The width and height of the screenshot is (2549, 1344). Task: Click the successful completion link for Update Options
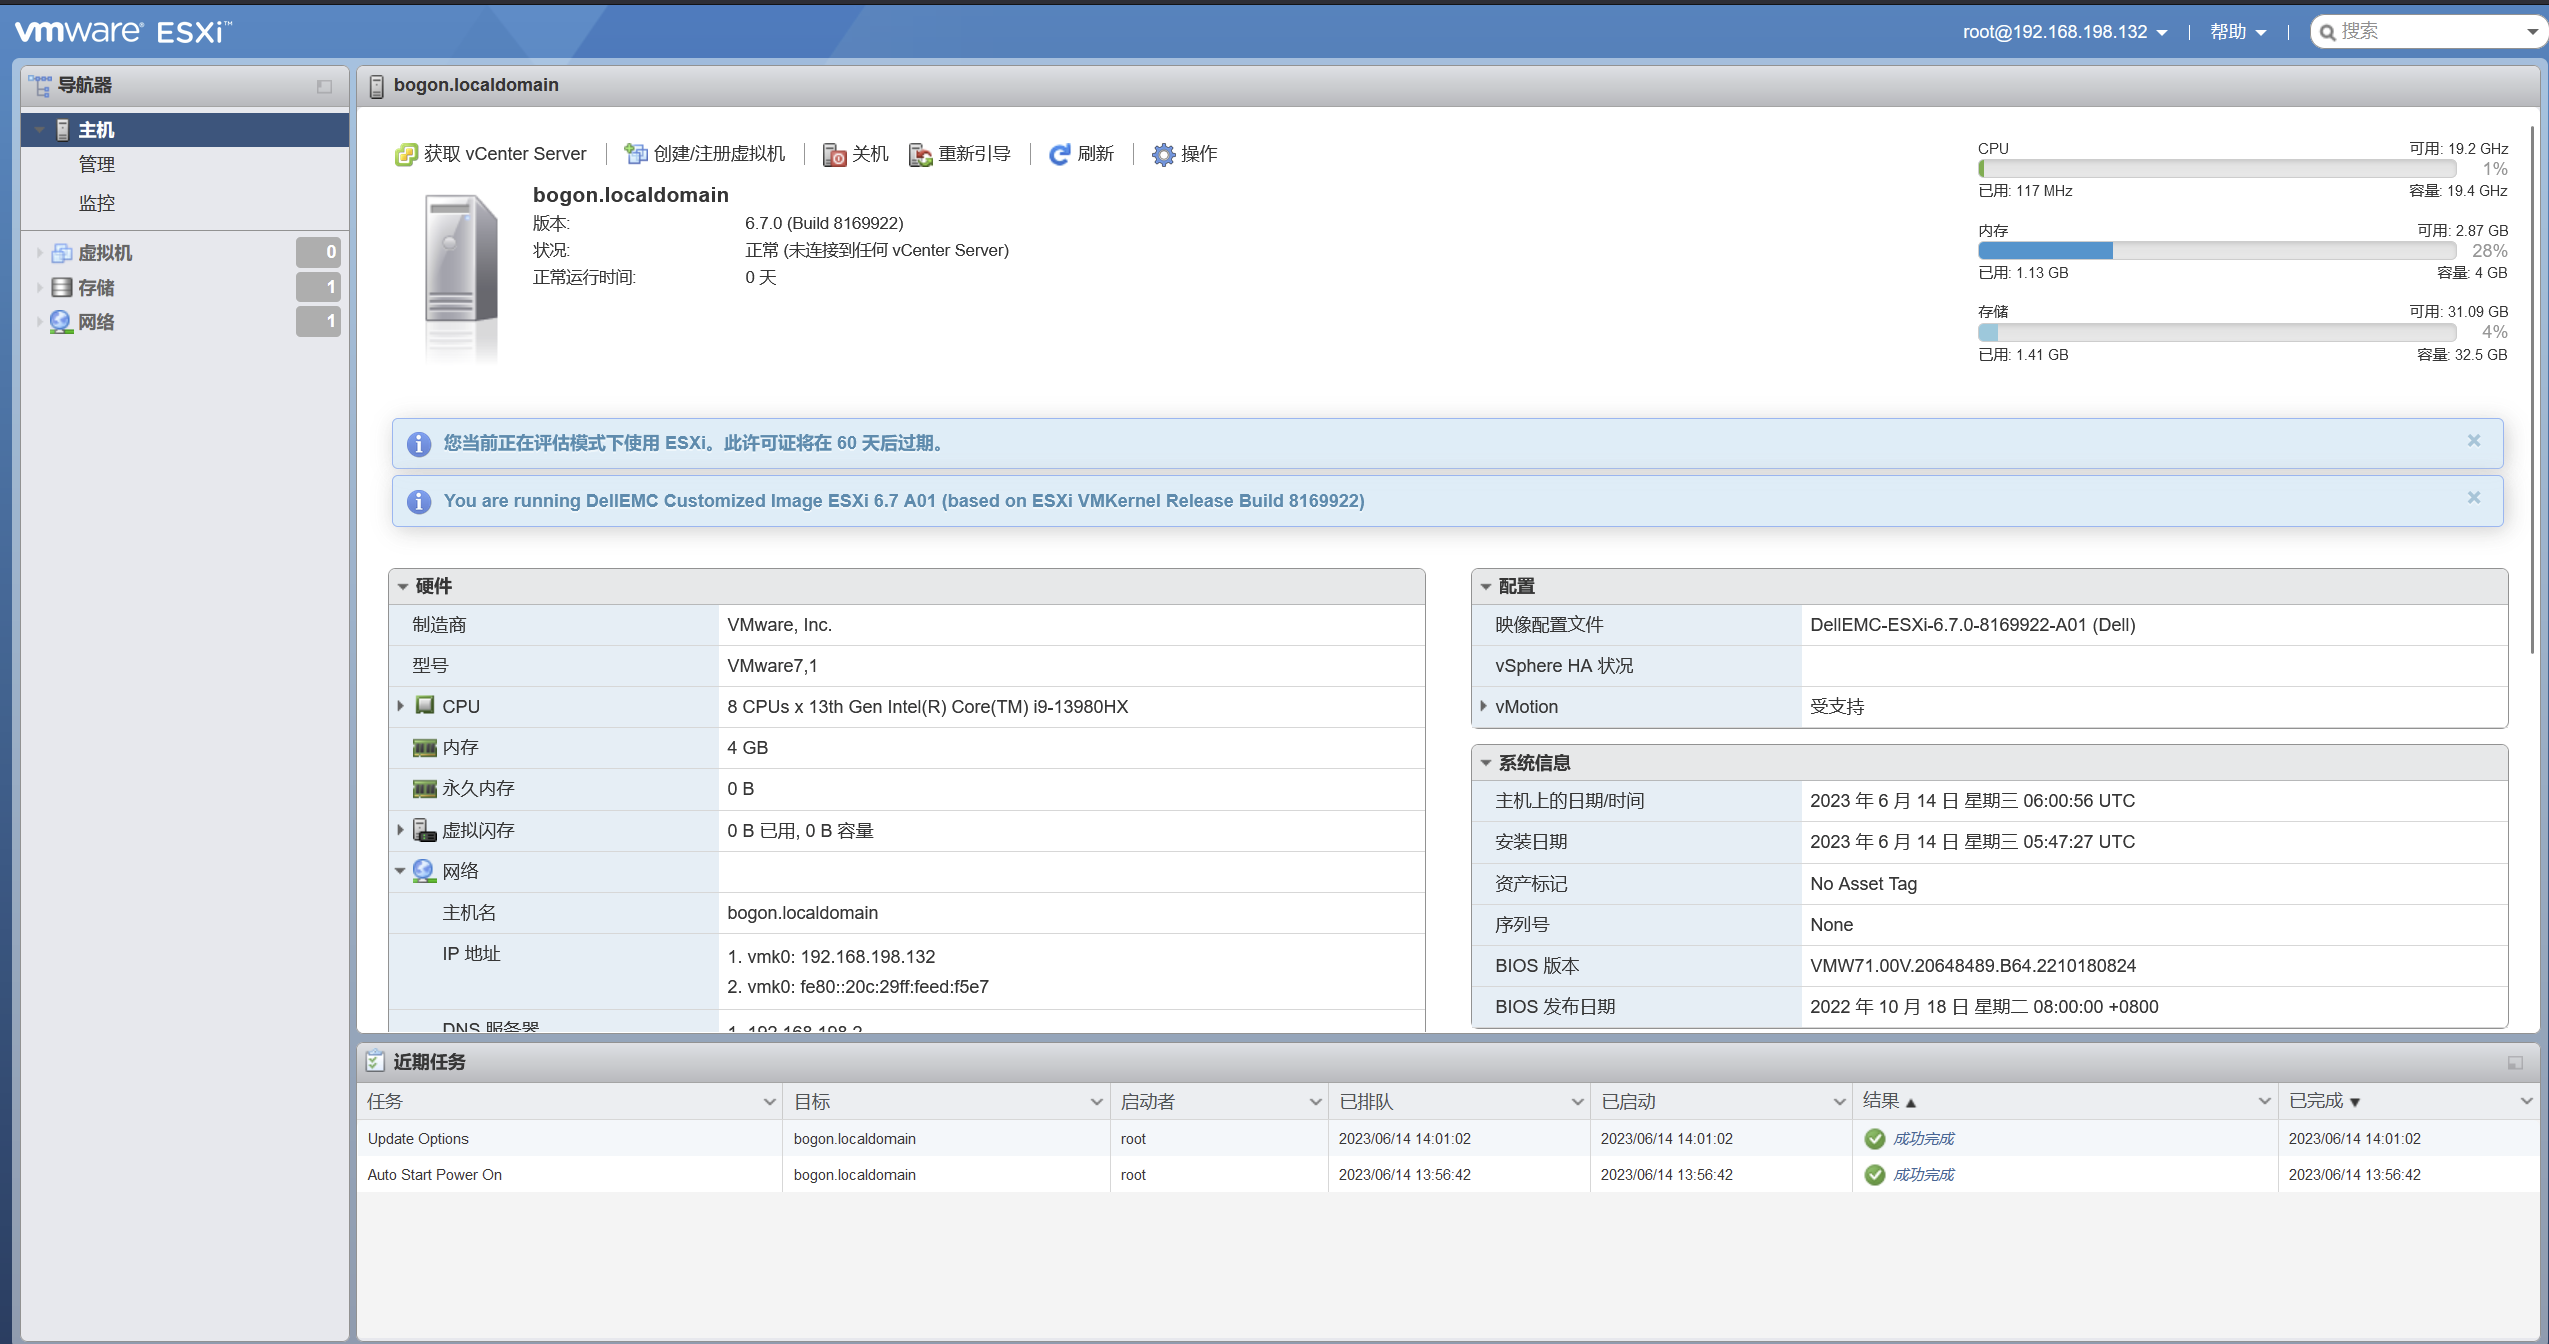pyautogui.click(x=1923, y=1139)
